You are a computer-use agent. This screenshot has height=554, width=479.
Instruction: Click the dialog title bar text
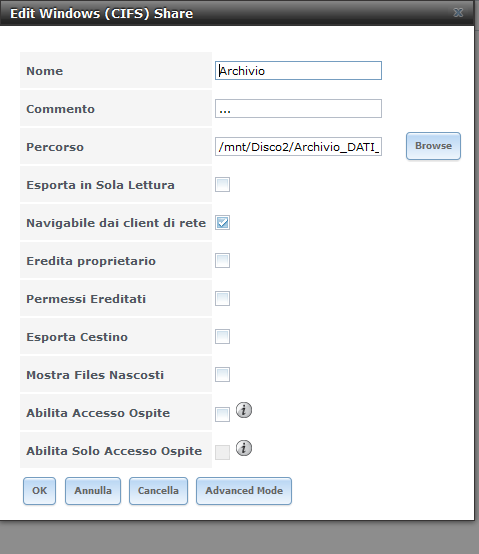101,13
